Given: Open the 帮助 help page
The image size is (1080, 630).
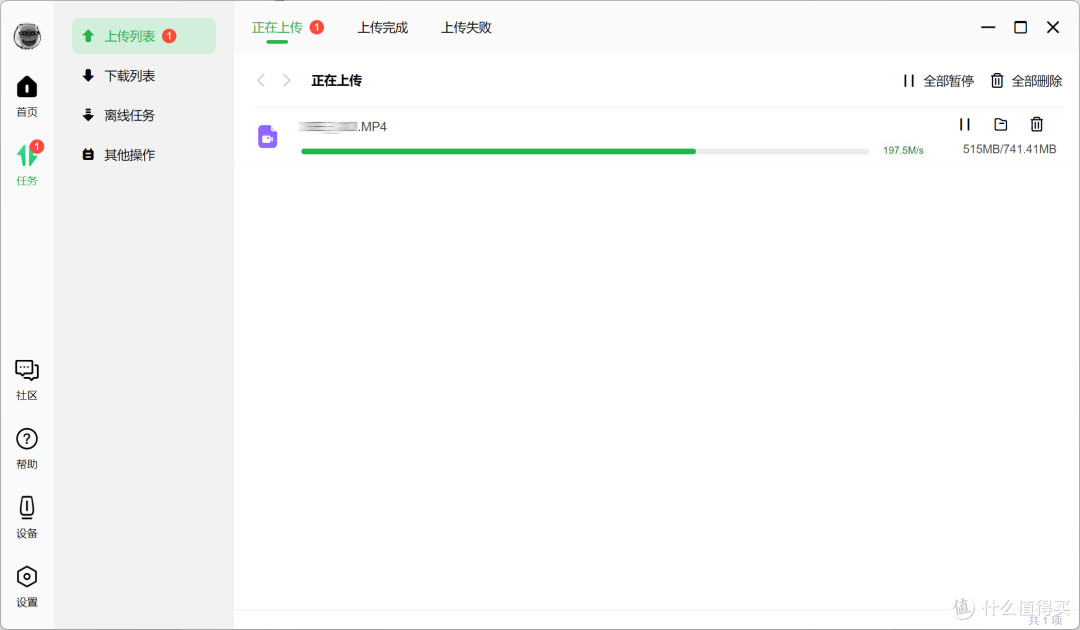Looking at the screenshot, I should coord(27,449).
